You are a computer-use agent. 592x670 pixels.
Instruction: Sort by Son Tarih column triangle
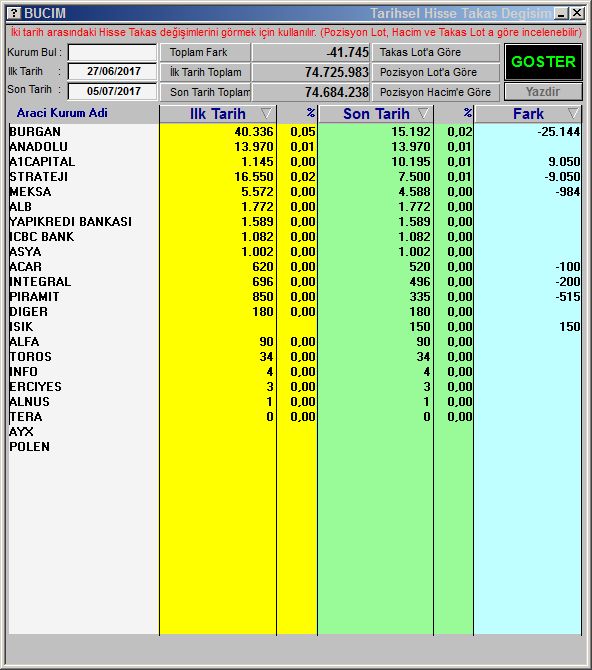(423, 114)
